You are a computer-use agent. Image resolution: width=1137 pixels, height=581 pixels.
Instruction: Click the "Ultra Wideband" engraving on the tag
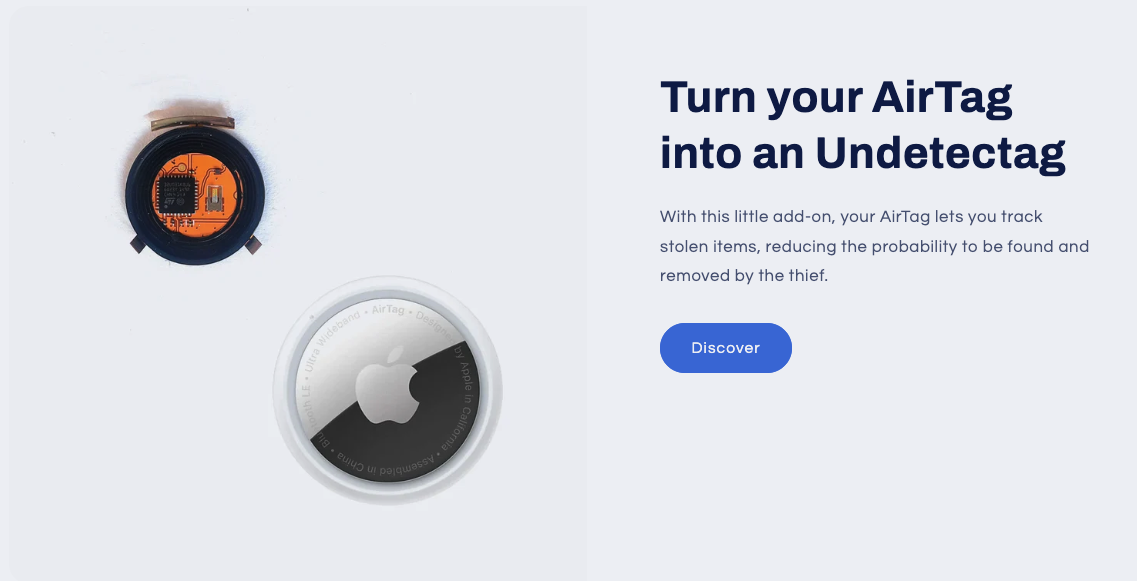point(330,339)
